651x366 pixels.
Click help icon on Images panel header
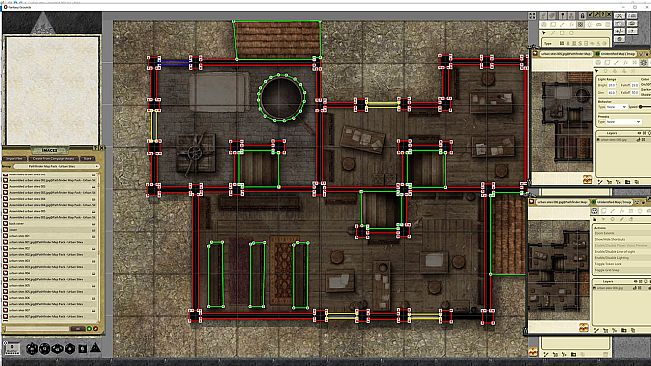pyautogui.click(x=95, y=148)
